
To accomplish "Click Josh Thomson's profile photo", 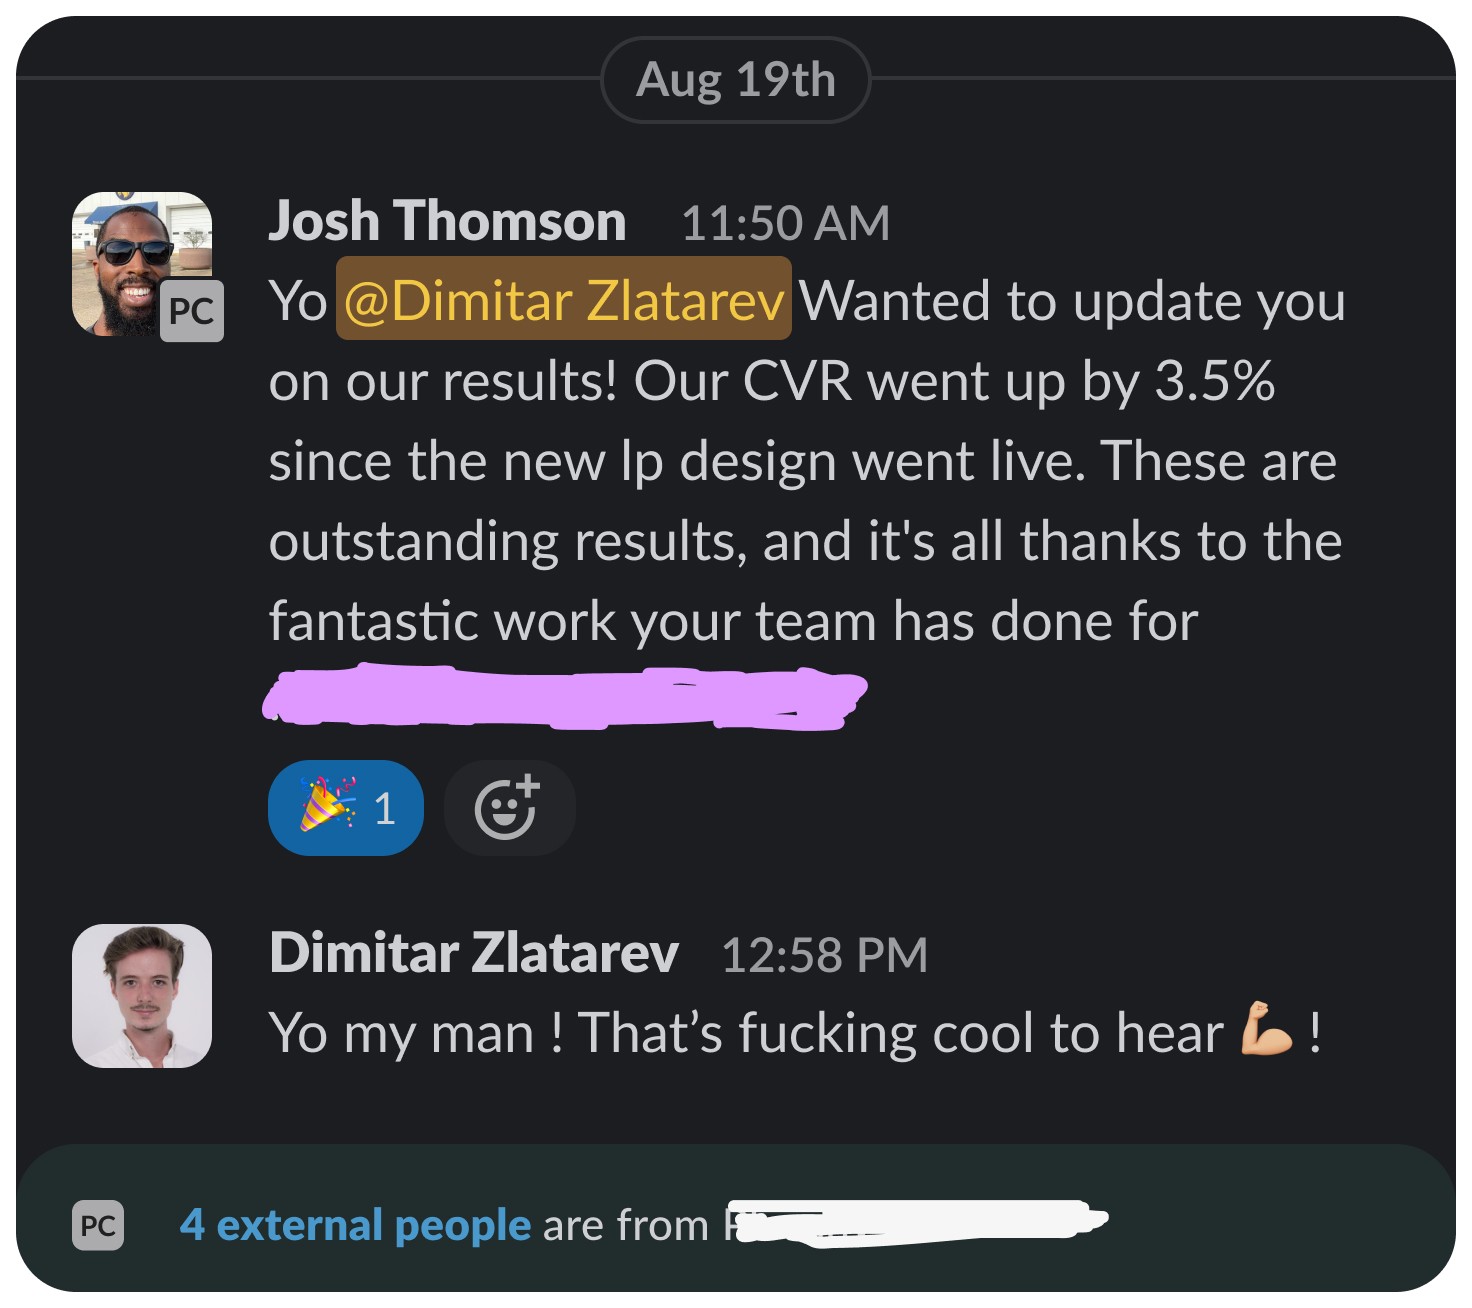I will (142, 264).
